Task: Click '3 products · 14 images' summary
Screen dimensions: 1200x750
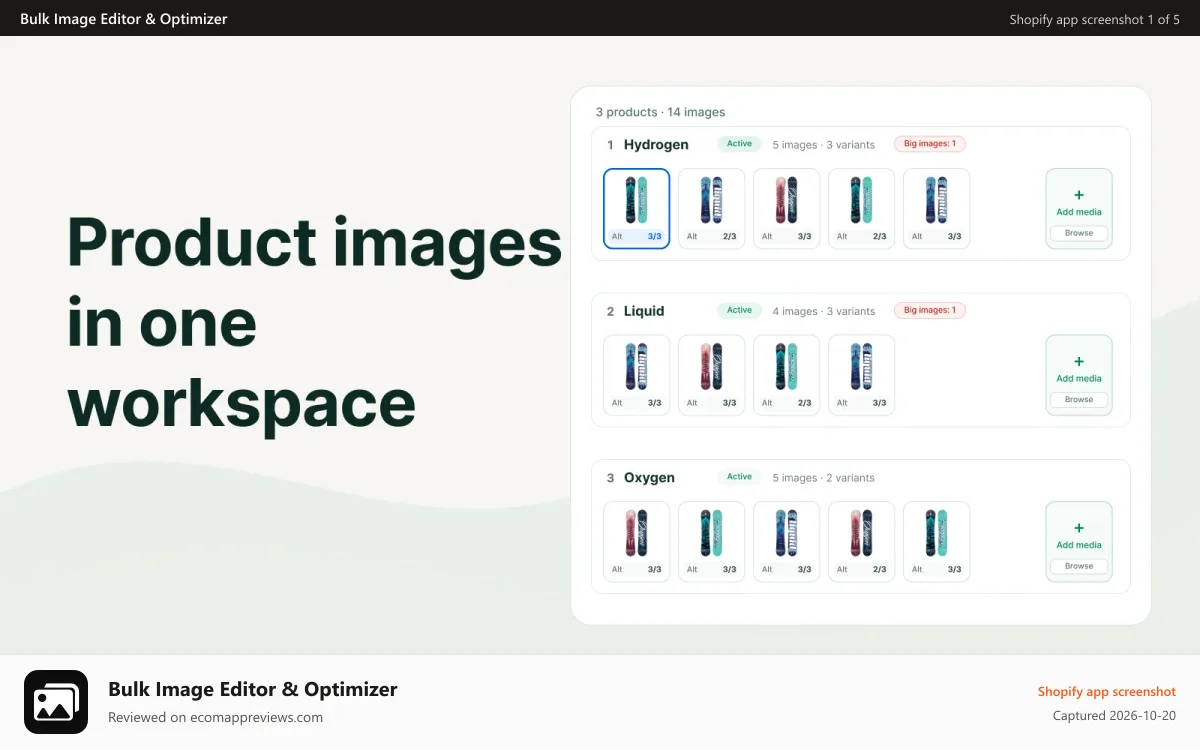Action: click(x=660, y=112)
